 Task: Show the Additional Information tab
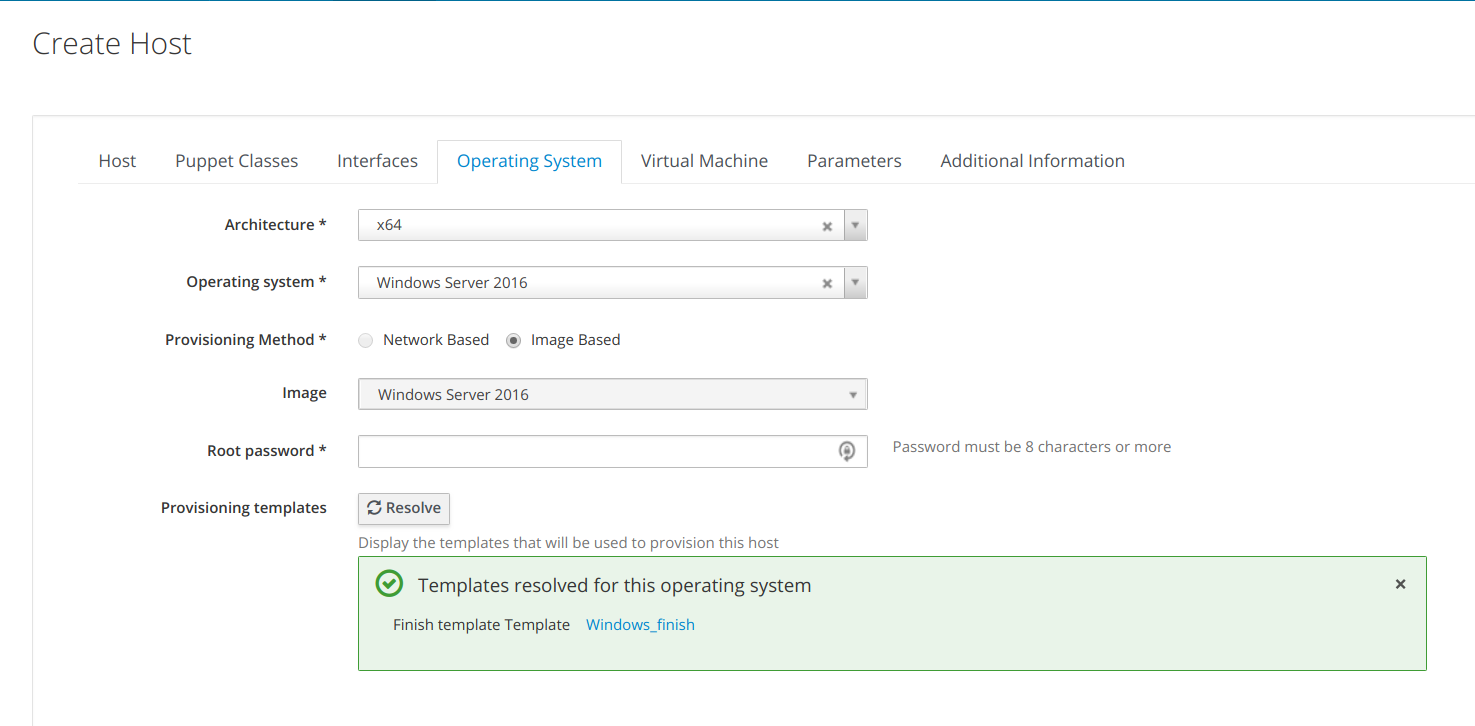click(1032, 161)
